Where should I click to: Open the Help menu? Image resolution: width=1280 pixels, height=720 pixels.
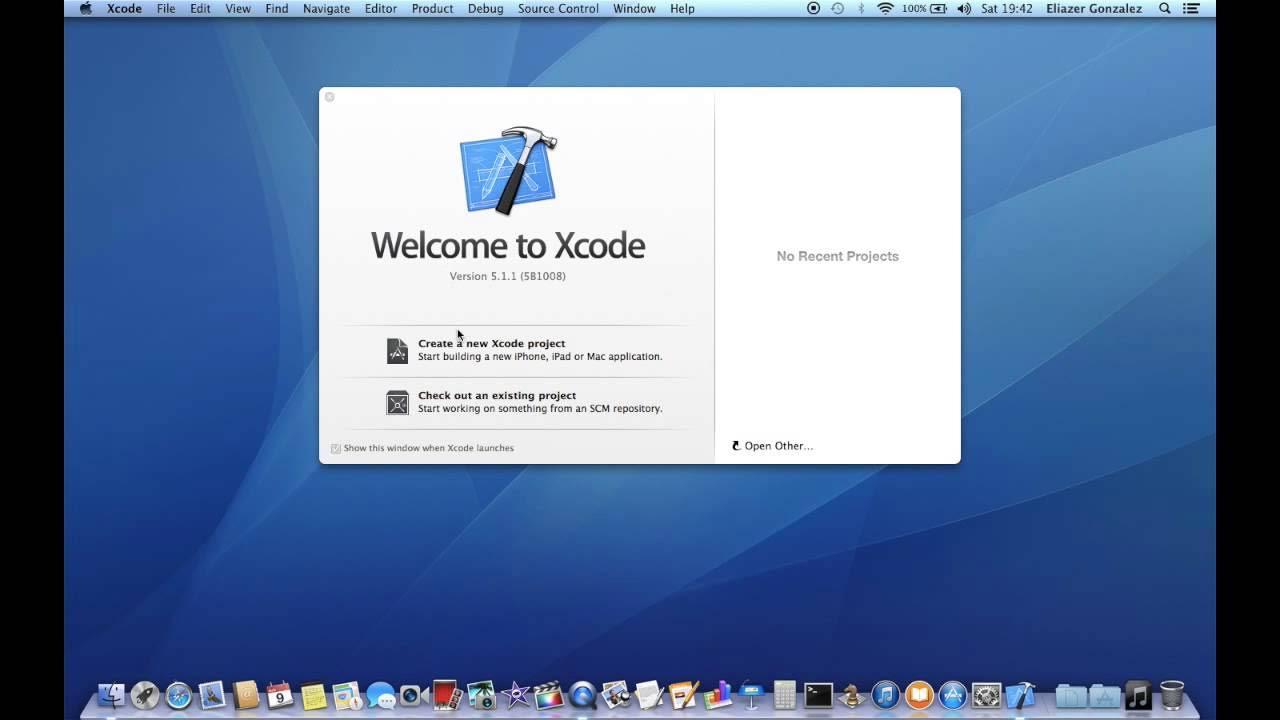click(682, 8)
